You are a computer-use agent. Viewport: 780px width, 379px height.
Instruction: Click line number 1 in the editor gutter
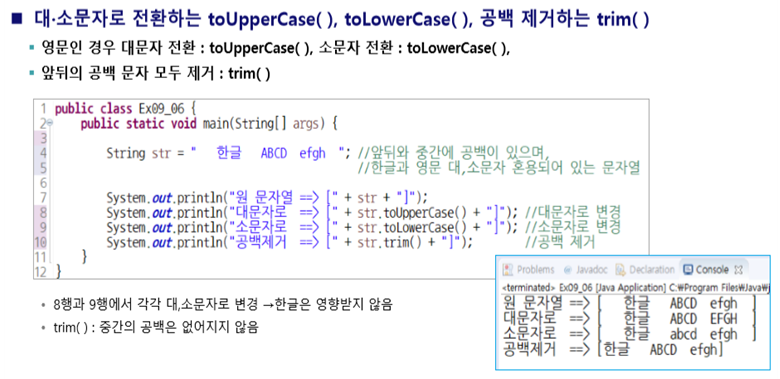click(44, 108)
